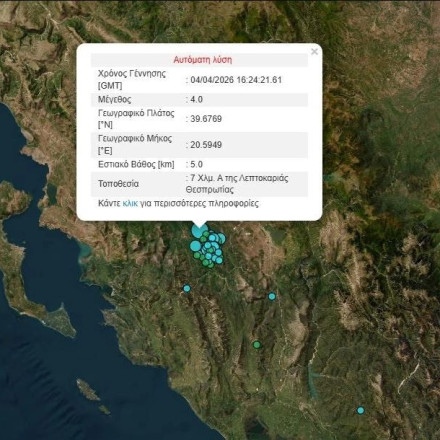Screen dimensions: 440x440
Task: Follow the 'κλικ' link for more information
Action: pos(130,203)
